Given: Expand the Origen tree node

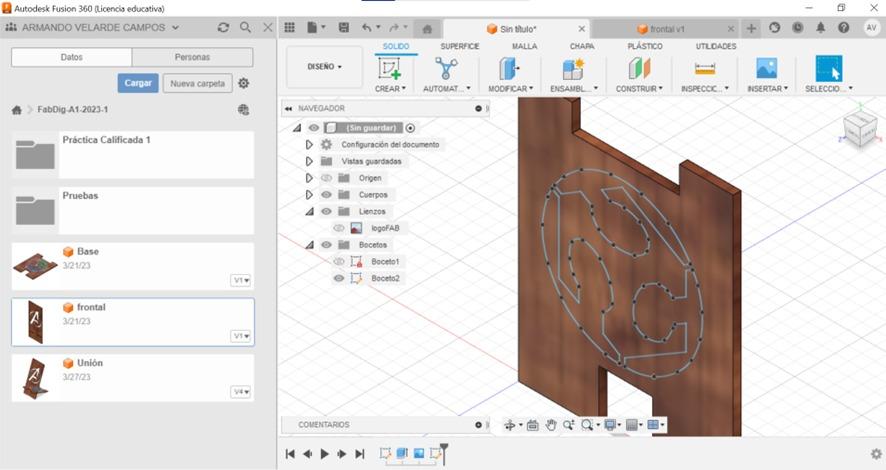Looking at the screenshot, I should [309, 178].
